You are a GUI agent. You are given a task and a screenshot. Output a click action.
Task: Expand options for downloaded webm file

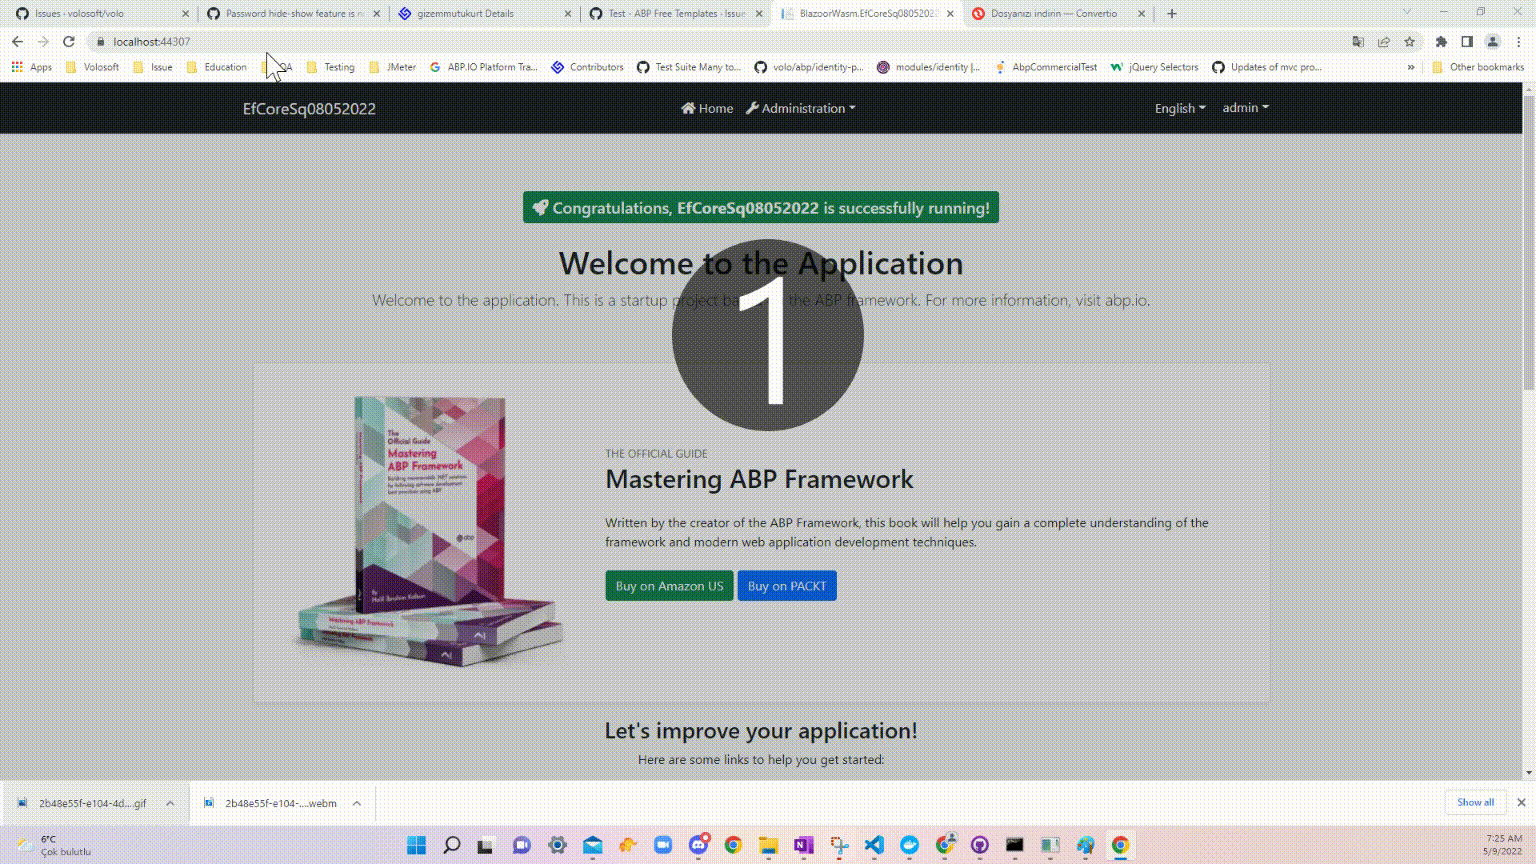click(x=356, y=803)
